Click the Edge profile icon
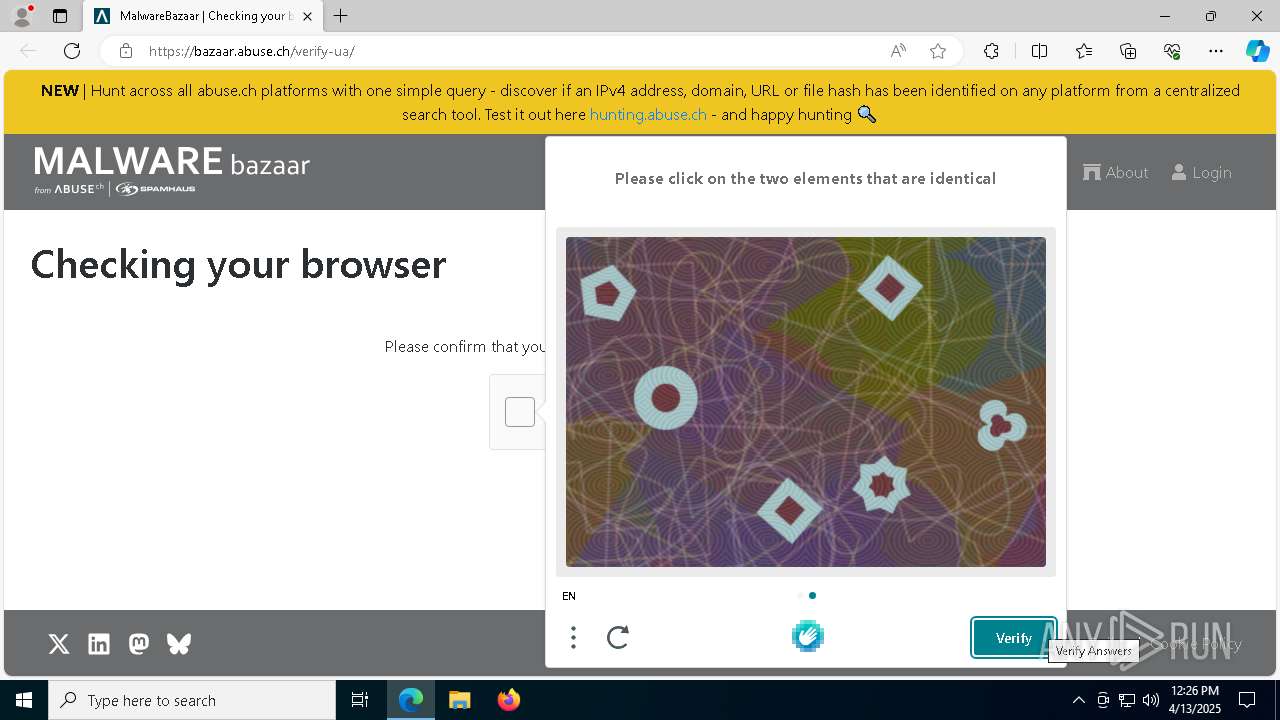 point(22,16)
